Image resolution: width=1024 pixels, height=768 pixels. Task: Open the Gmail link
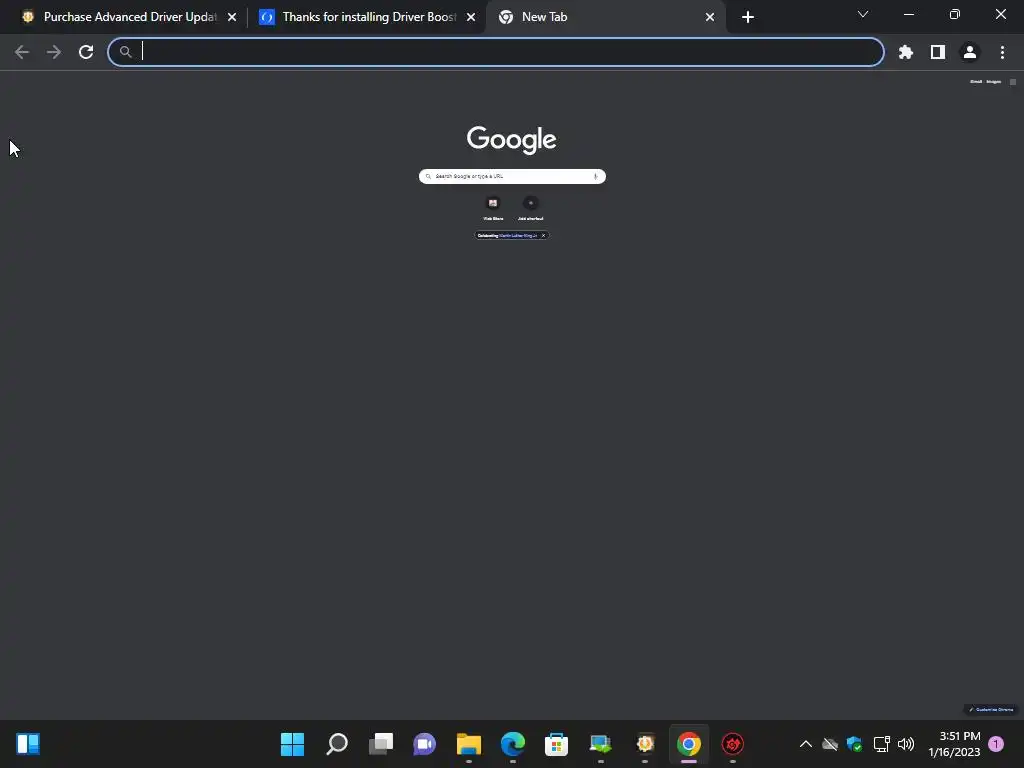coord(976,82)
